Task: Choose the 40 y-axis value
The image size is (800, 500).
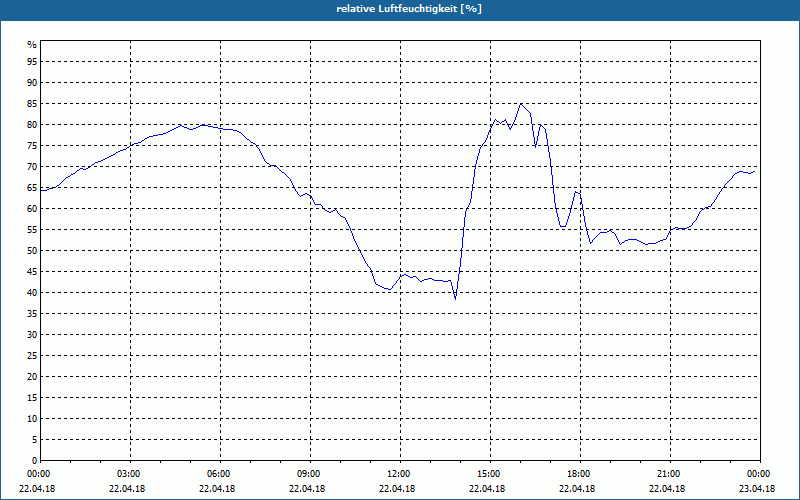Action: pos(32,292)
